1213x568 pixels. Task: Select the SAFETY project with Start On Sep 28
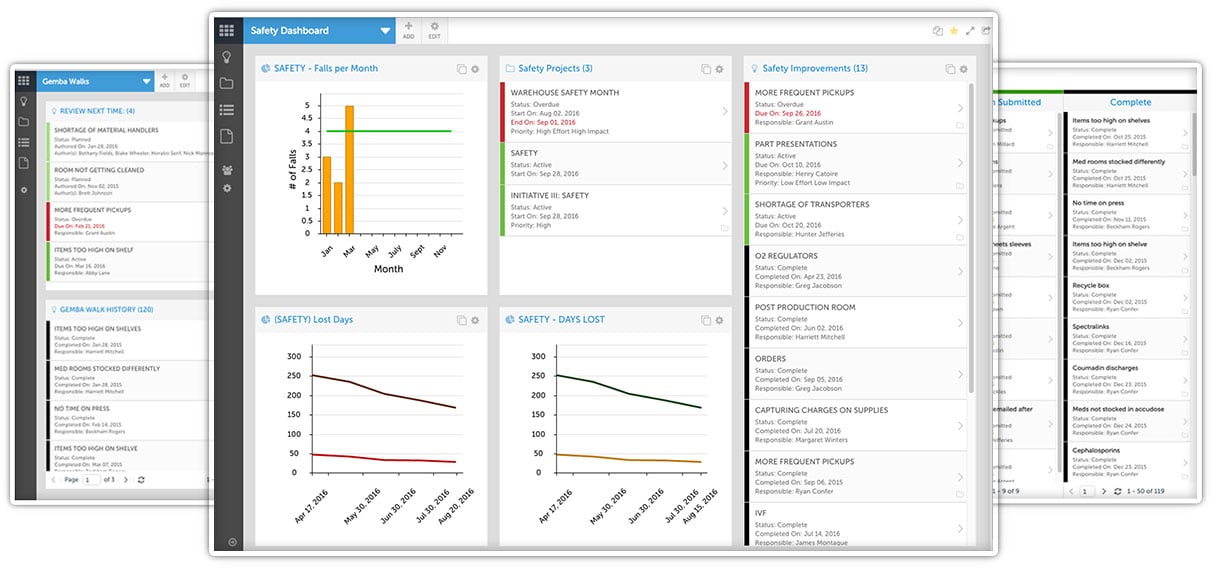[618, 163]
